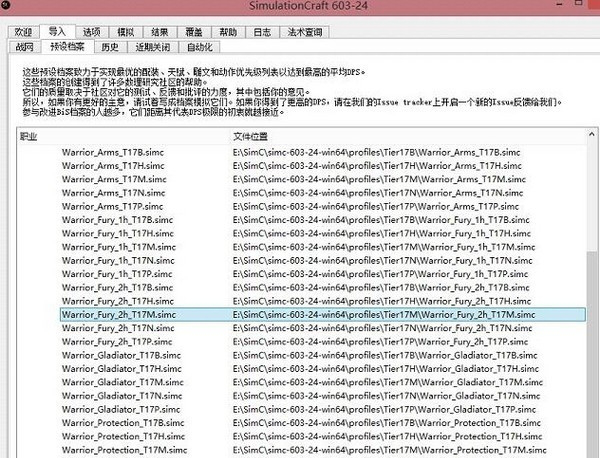This screenshot has width=600, height=476.
Task: Select Warrior_Fury_2h_T17H.simc entry
Action: pyautogui.click(x=117, y=301)
